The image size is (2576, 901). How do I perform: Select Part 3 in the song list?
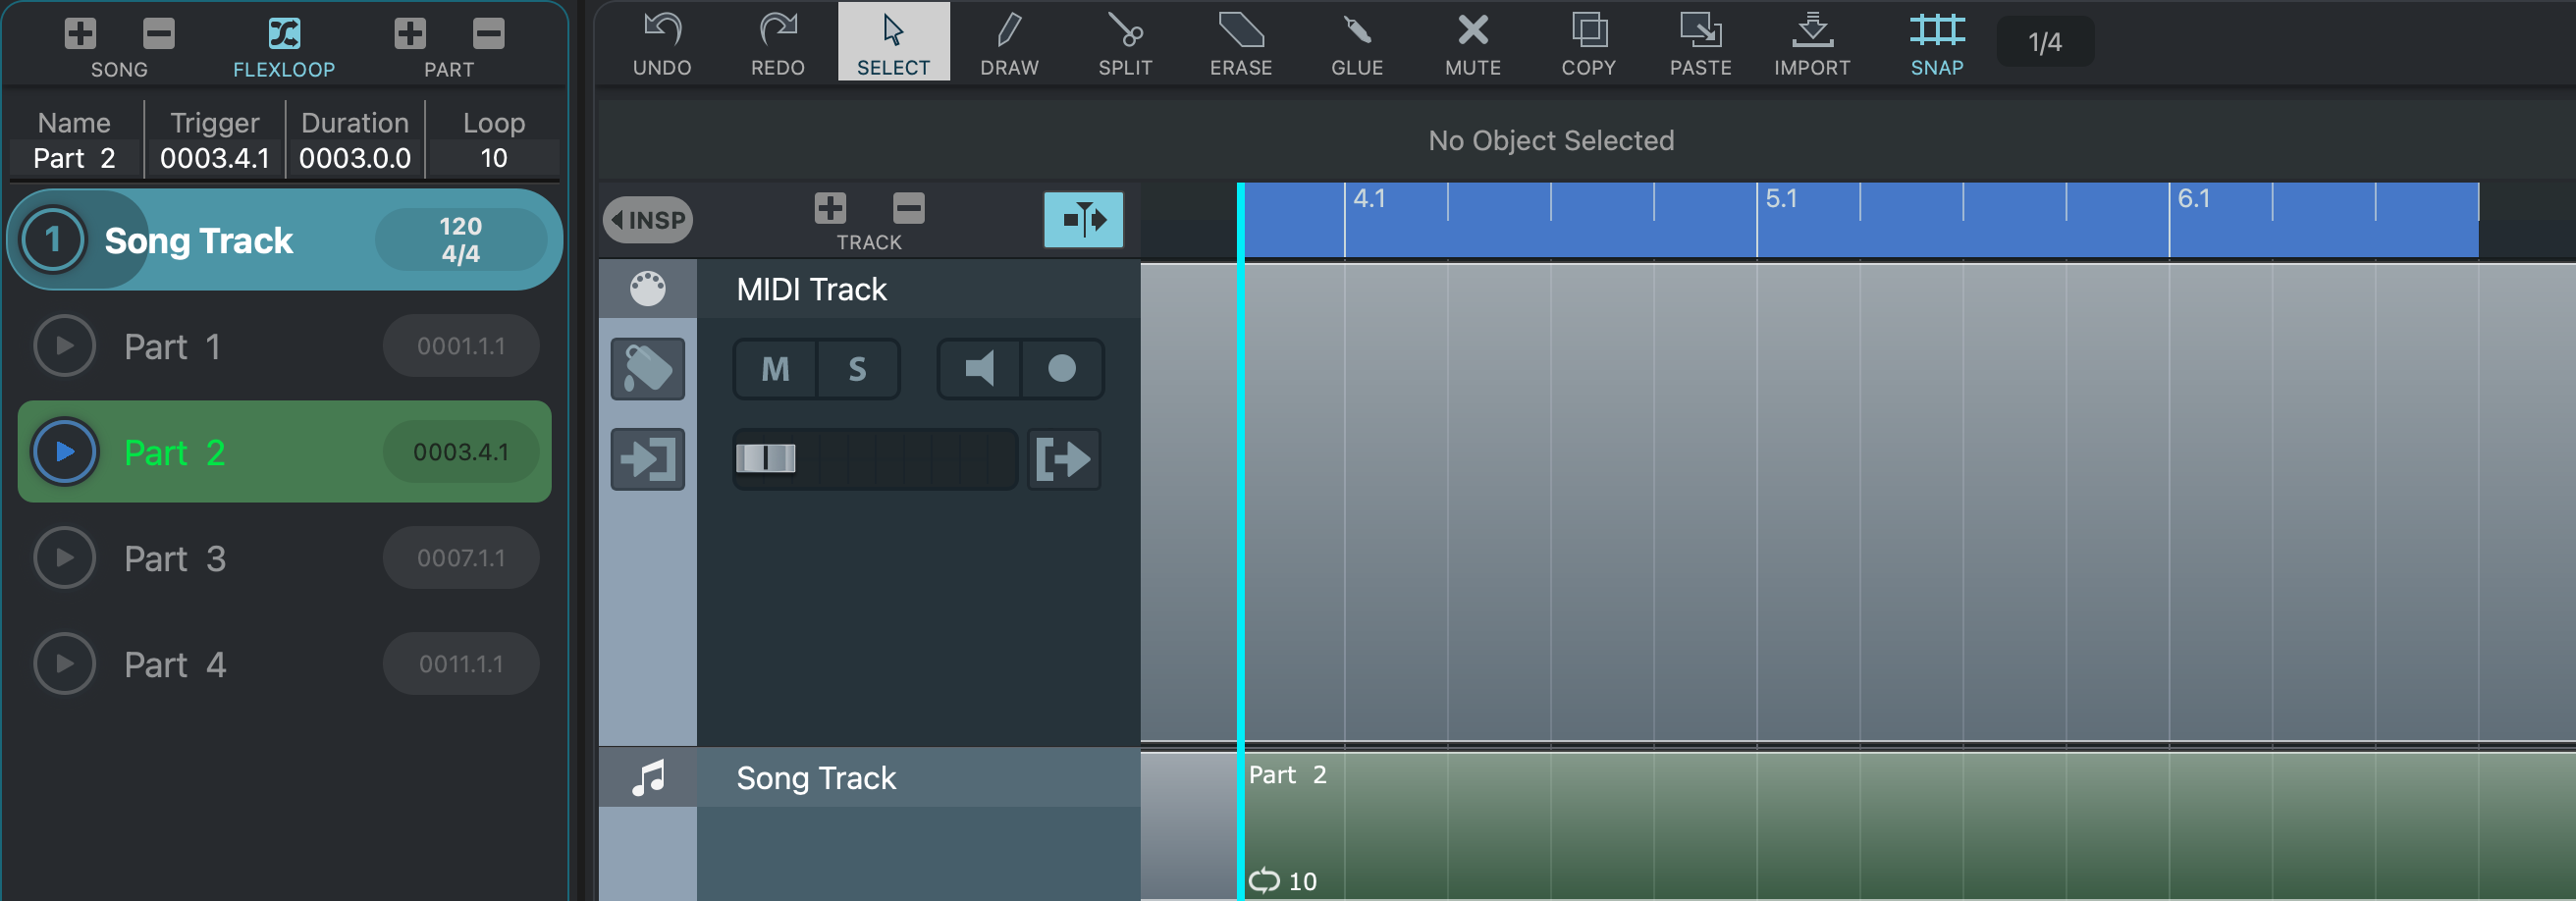pos(175,558)
